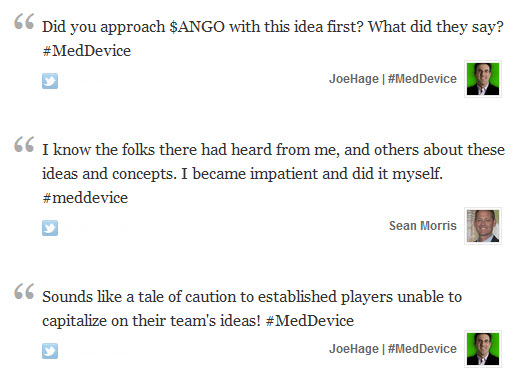Image resolution: width=531 pixels, height=392 pixels.
Task: Click the Twitter icon under the 'tale of caution' tweet
Action: tap(50, 351)
